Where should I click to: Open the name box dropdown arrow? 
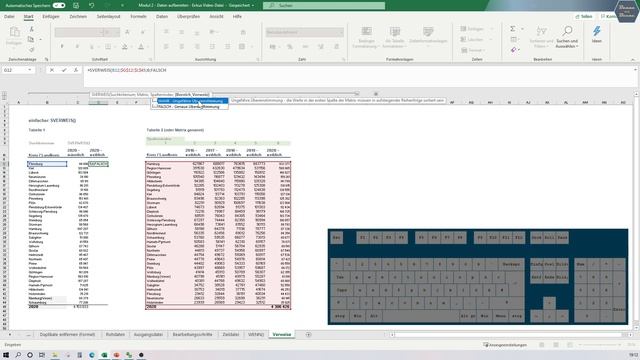click(x=29, y=70)
